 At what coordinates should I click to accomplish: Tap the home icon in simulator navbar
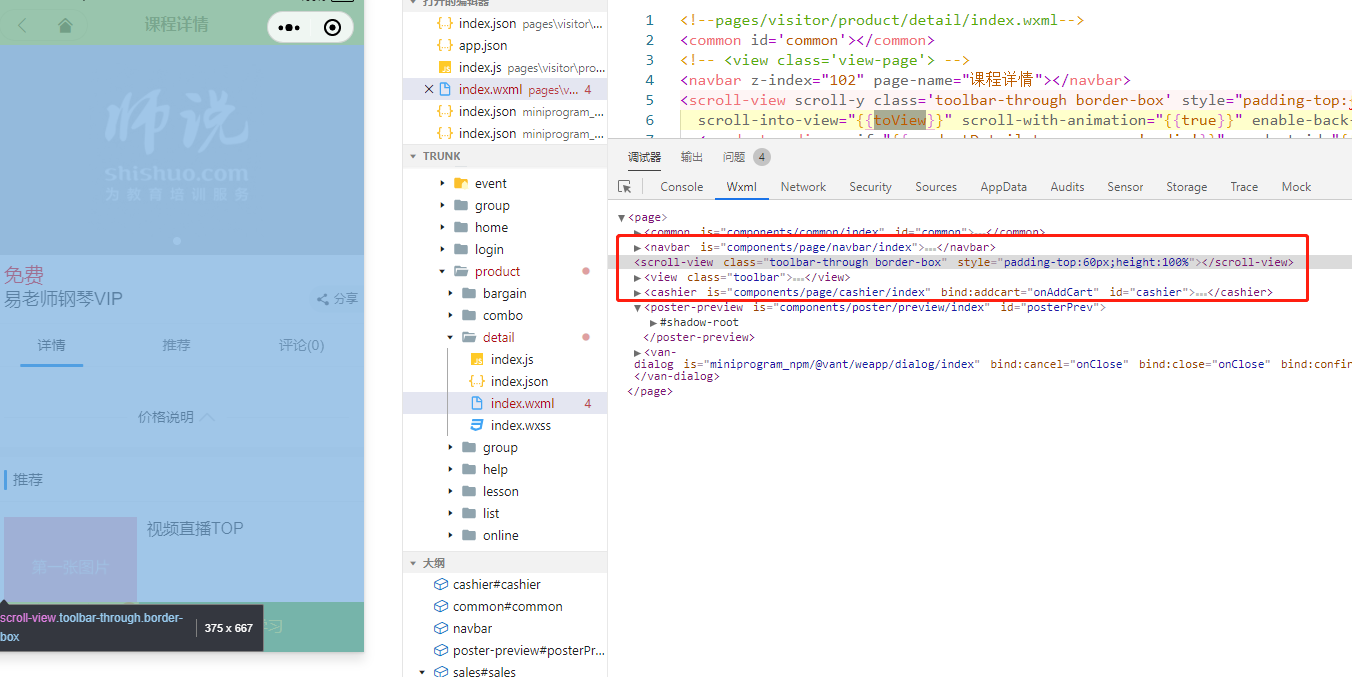(66, 26)
